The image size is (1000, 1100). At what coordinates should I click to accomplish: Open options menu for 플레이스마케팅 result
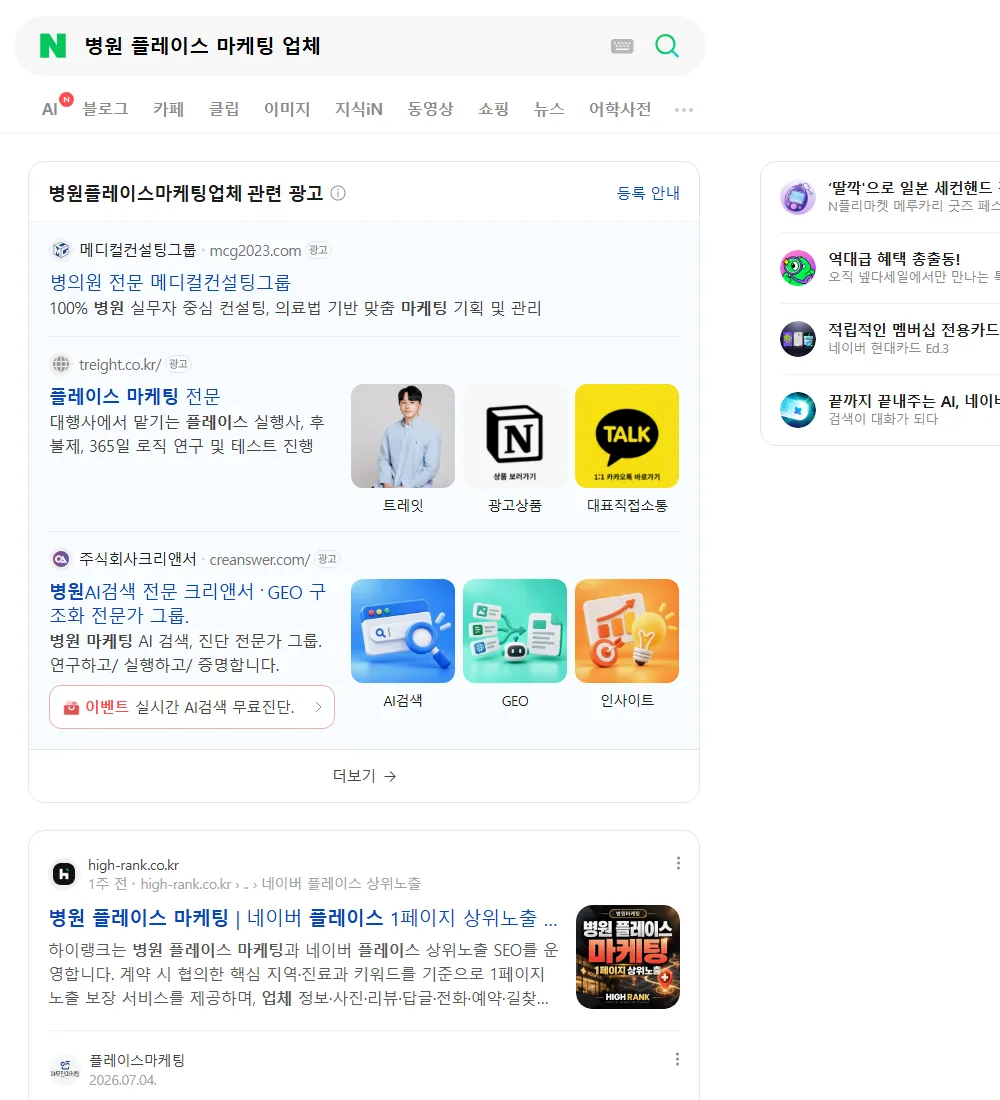click(677, 1059)
